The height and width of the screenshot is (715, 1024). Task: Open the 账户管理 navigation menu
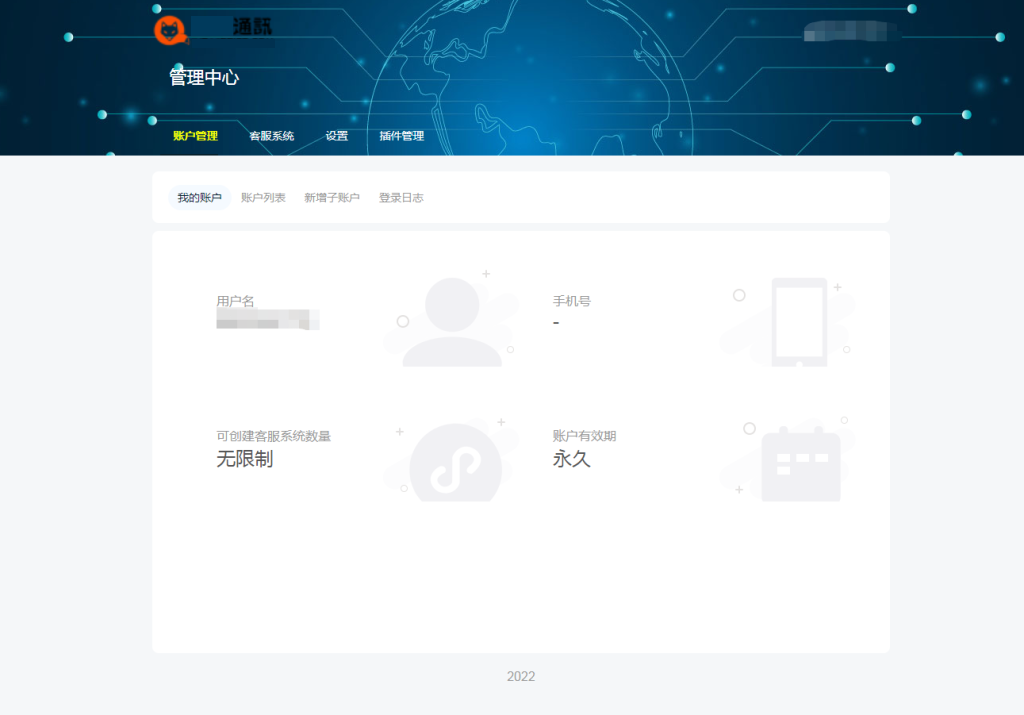(x=195, y=136)
